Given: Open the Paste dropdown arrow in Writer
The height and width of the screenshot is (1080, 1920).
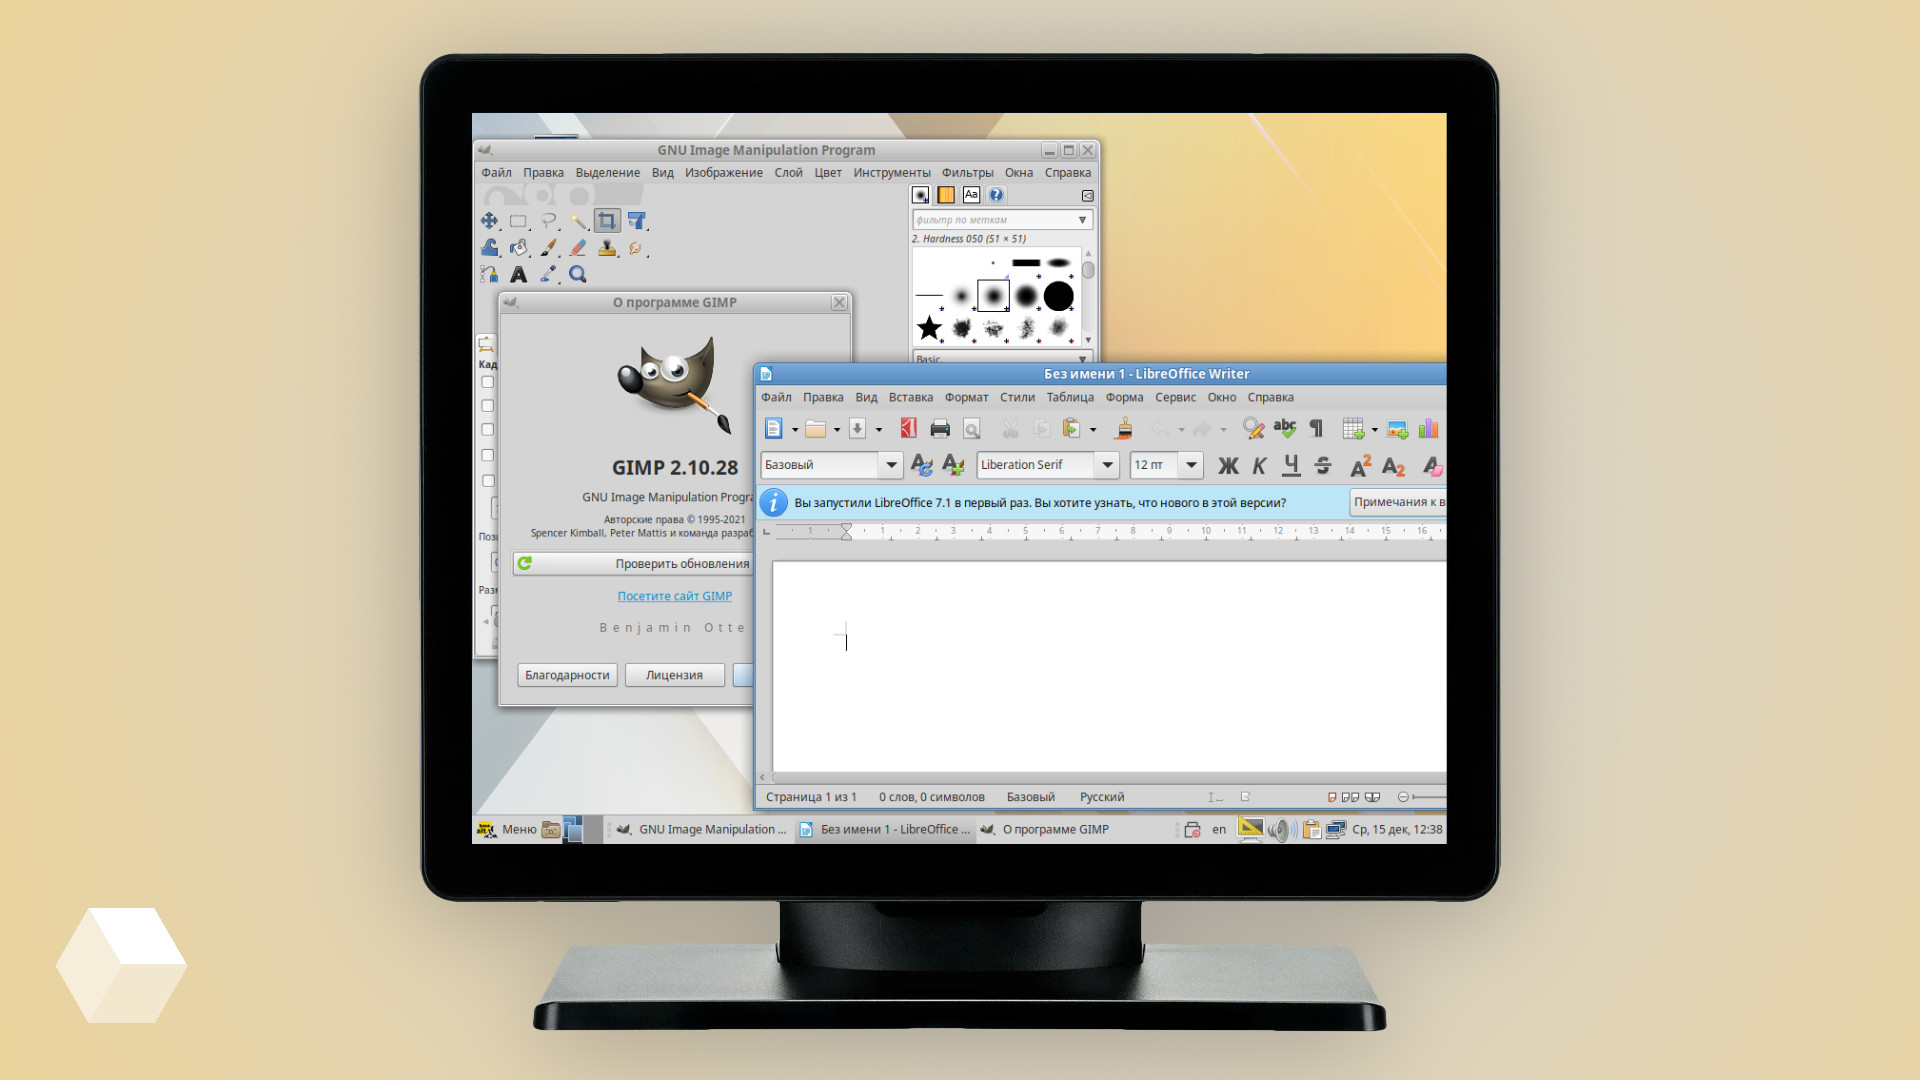Looking at the screenshot, I should (x=1093, y=430).
